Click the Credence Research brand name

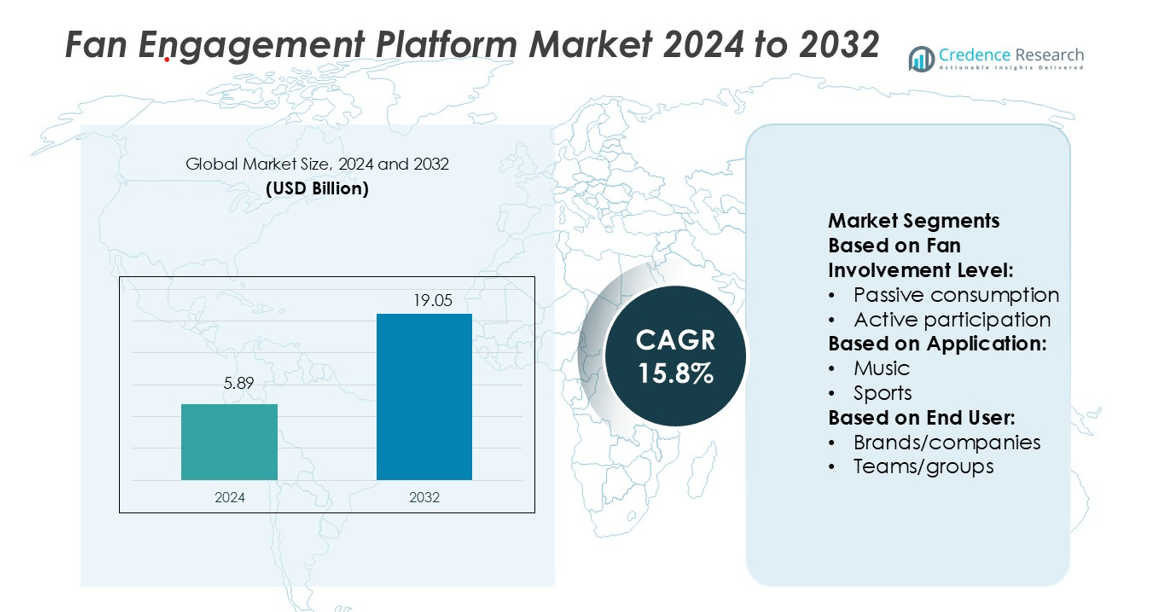[x=1010, y=54]
